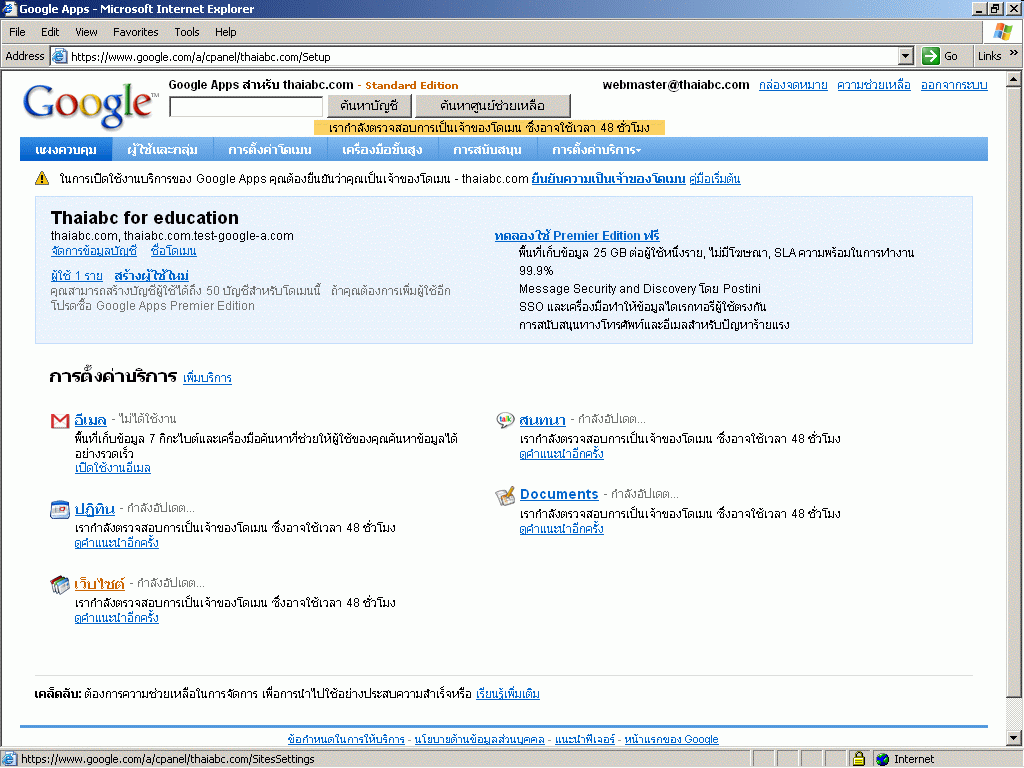Click the account search text field
This screenshot has width=1024, height=768.
pos(246,106)
